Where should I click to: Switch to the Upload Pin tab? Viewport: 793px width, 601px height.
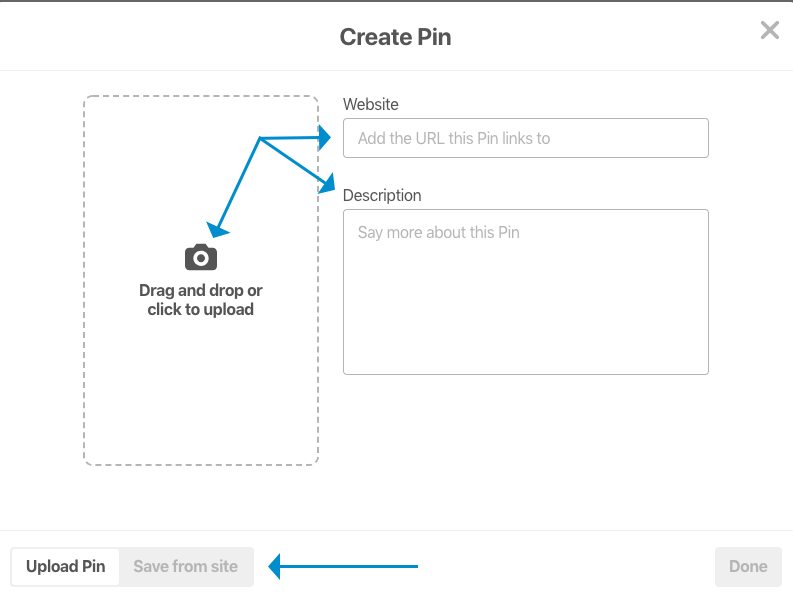(66, 566)
